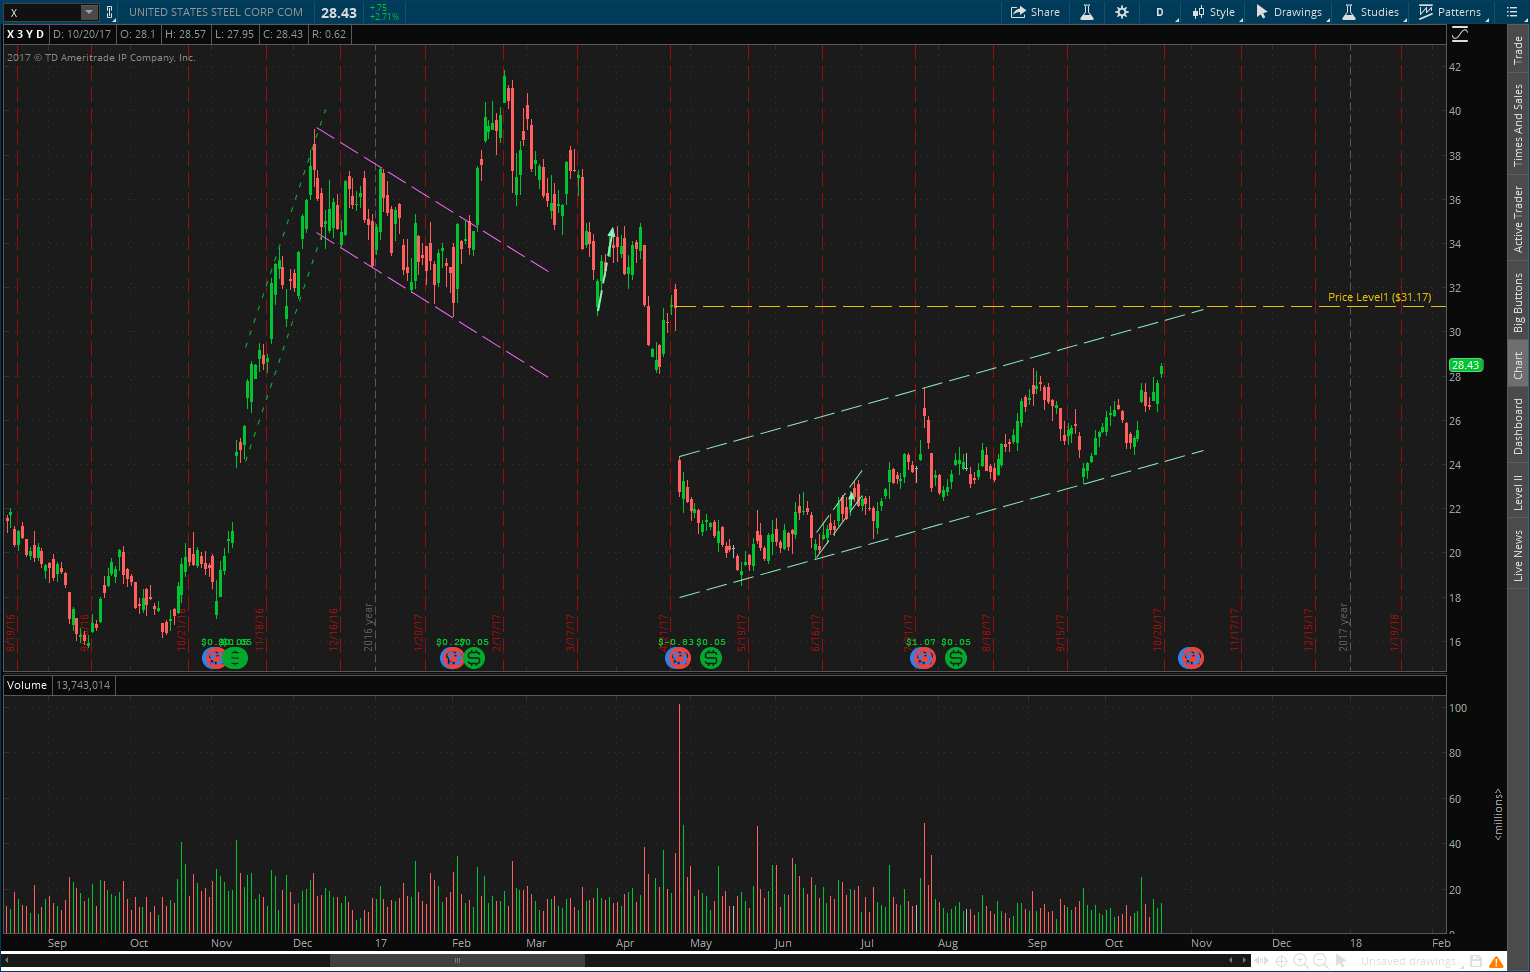1530x972 pixels.
Task: Open chart settings gear icon
Action: pyautogui.click(x=1122, y=12)
